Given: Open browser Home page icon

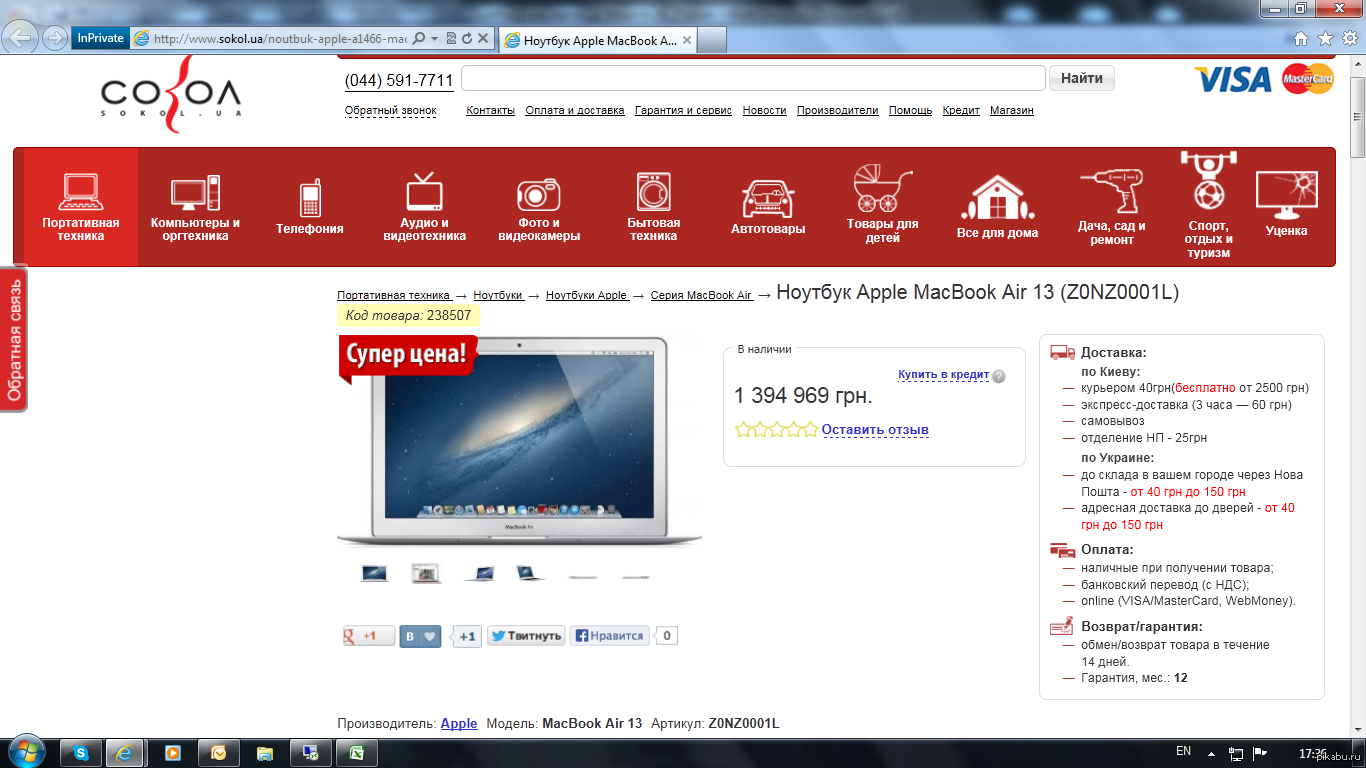Looking at the screenshot, I should pos(1301,38).
